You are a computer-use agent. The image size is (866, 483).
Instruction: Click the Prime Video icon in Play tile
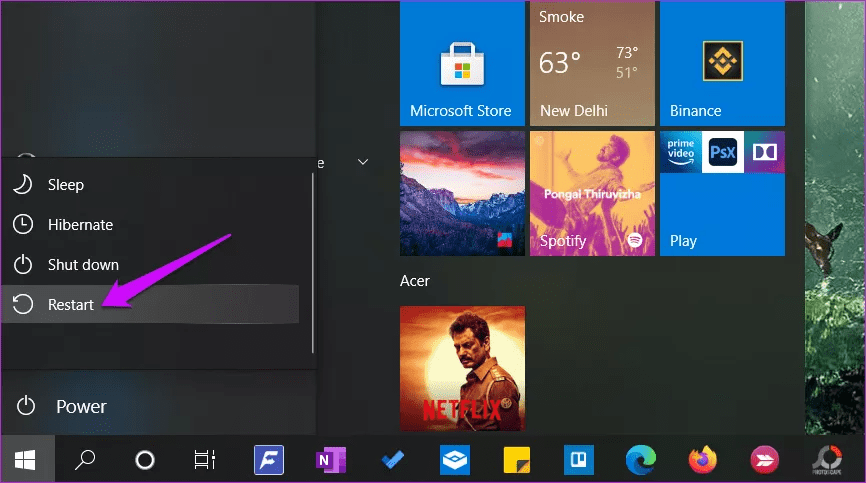coord(680,152)
